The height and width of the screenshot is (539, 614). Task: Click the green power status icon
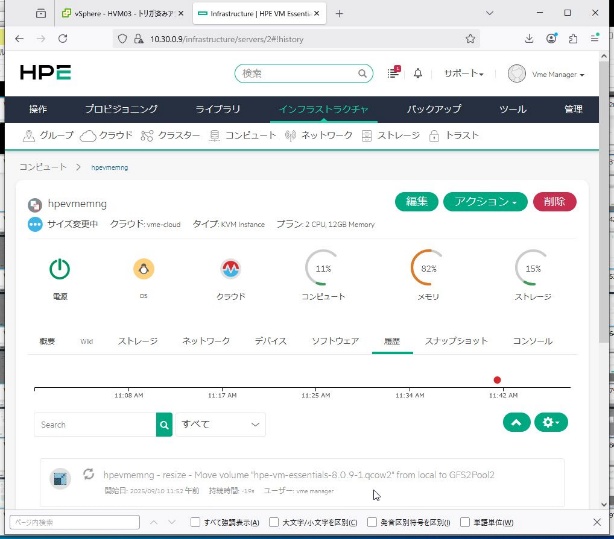tap(60, 268)
